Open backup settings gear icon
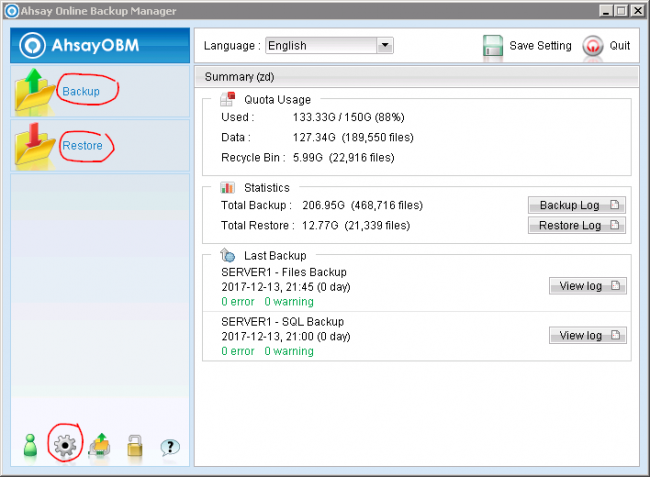 pos(65,446)
